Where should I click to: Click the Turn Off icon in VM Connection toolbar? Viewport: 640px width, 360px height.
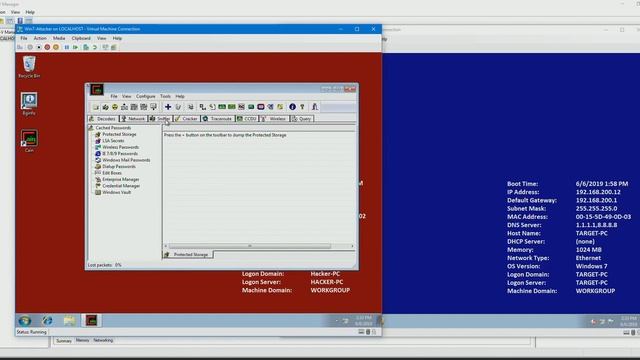39,47
